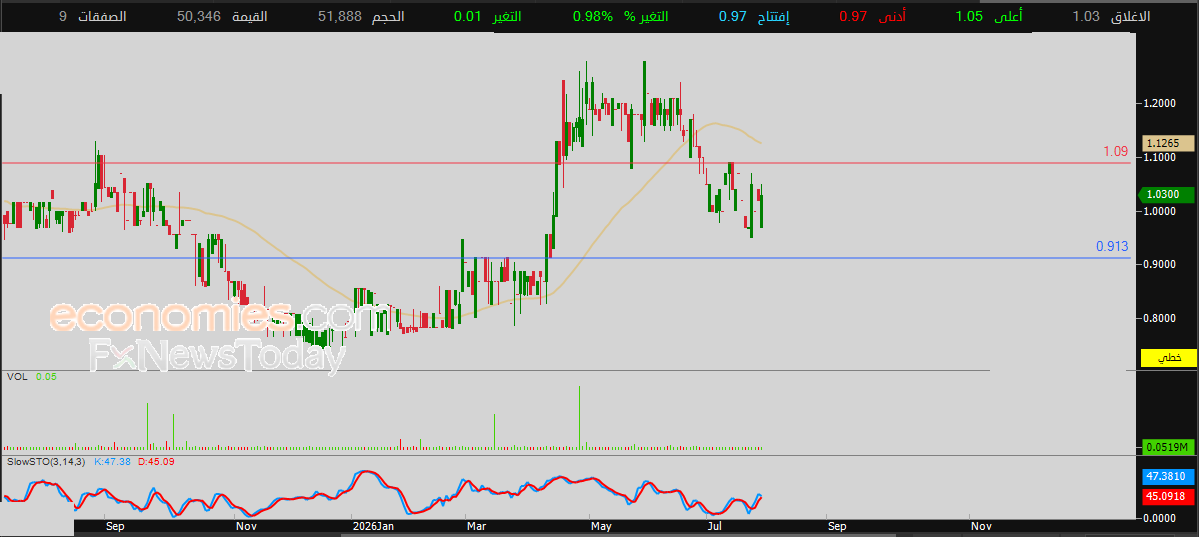Click the أدنى low value in red
The height and width of the screenshot is (537, 1199).
click(853, 16)
